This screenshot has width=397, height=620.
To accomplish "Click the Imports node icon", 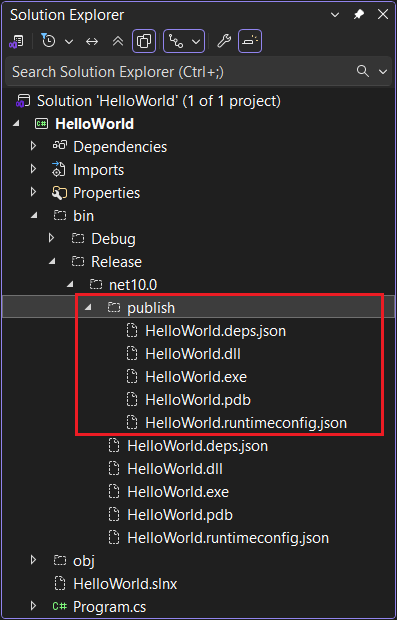I will pyautogui.click(x=59, y=169).
